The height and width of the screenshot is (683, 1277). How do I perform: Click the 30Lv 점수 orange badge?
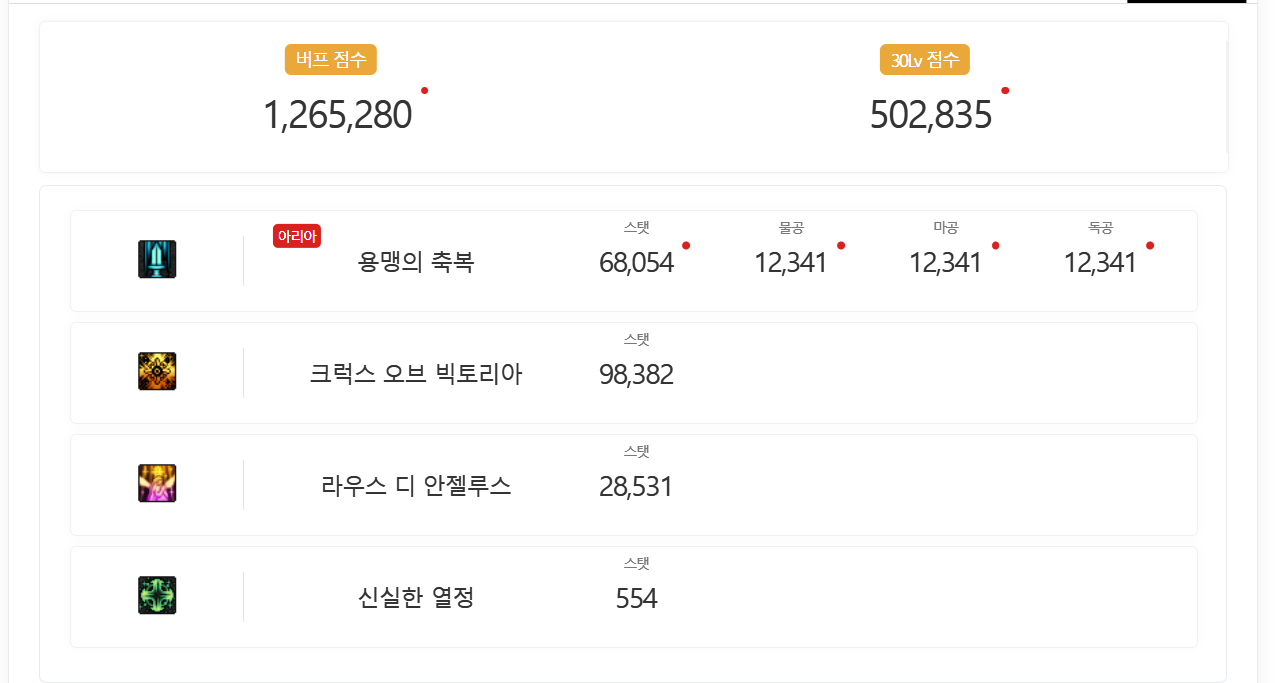(x=925, y=60)
